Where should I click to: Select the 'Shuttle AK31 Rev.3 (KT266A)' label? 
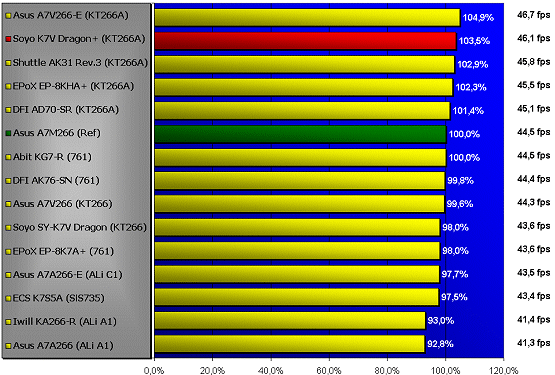point(80,62)
